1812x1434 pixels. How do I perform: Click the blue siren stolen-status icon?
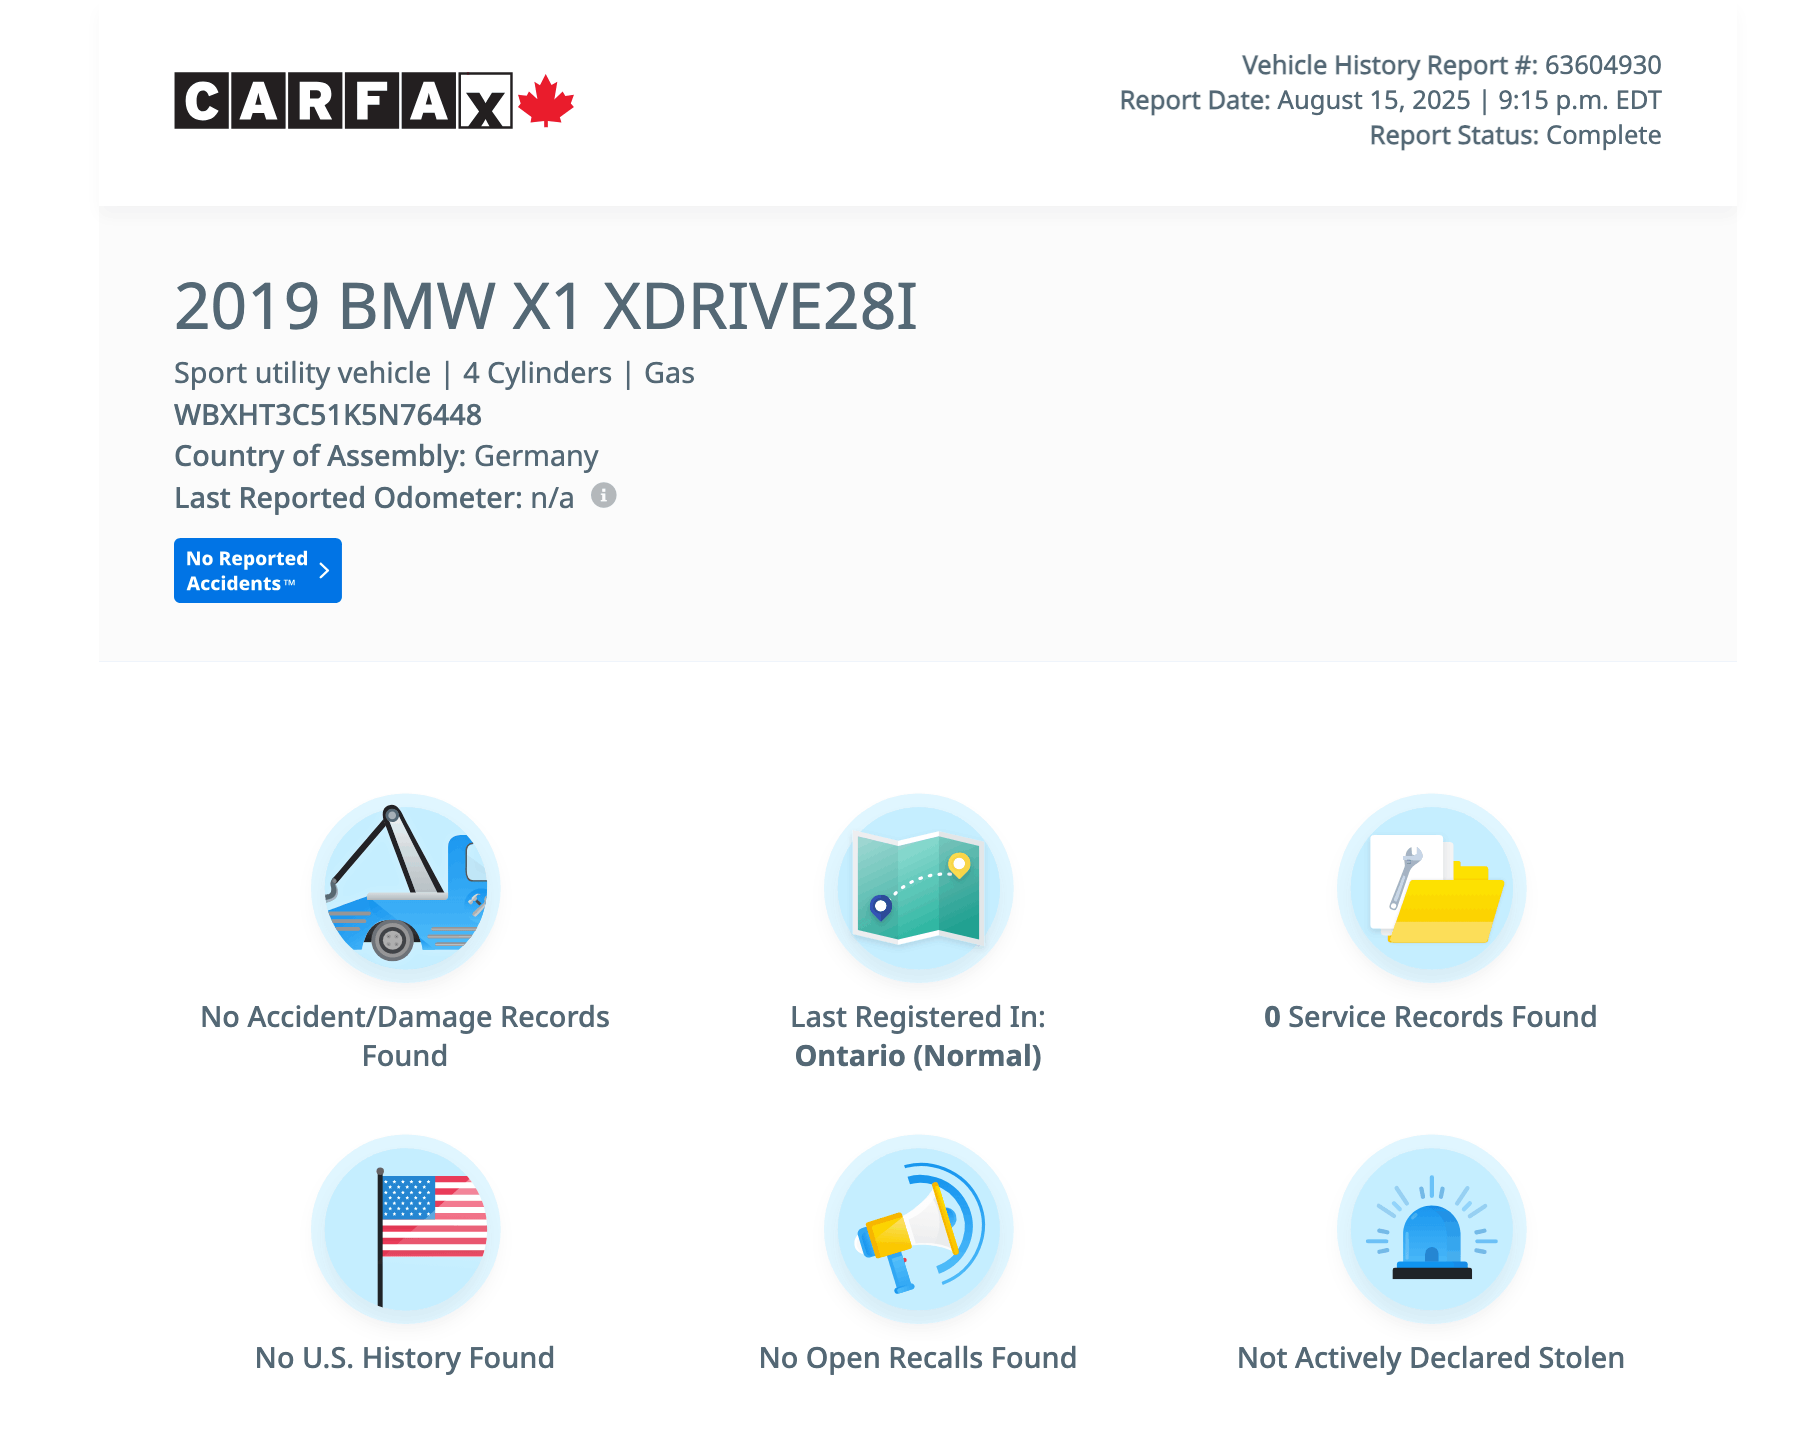pyautogui.click(x=1431, y=1229)
